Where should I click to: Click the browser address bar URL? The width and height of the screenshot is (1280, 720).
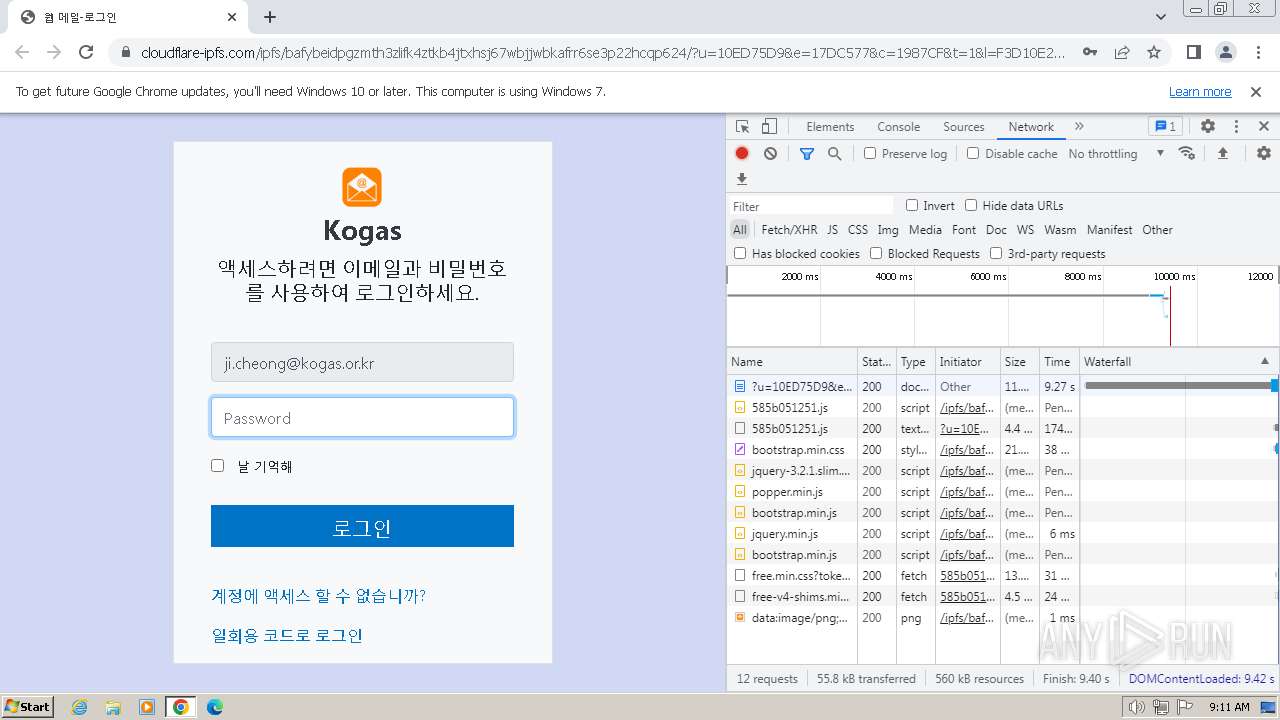(603, 52)
